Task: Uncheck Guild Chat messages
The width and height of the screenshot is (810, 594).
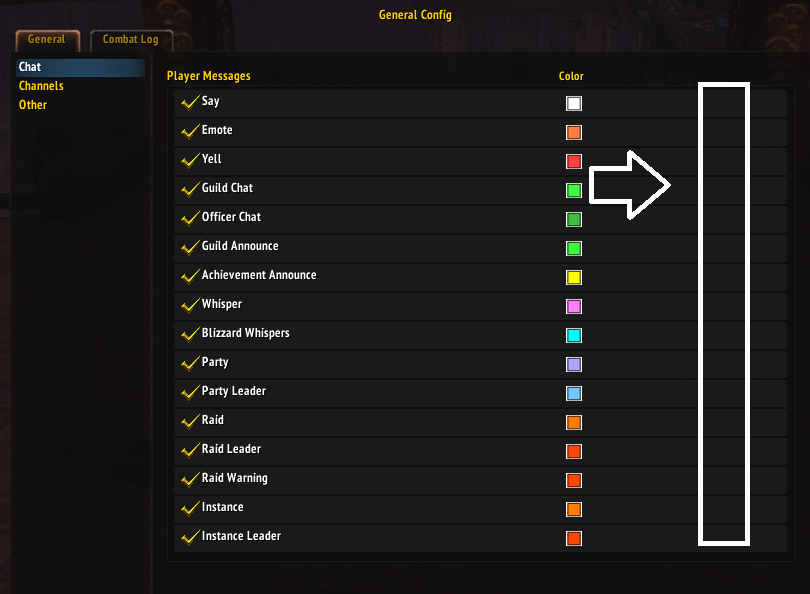Action: [188, 187]
